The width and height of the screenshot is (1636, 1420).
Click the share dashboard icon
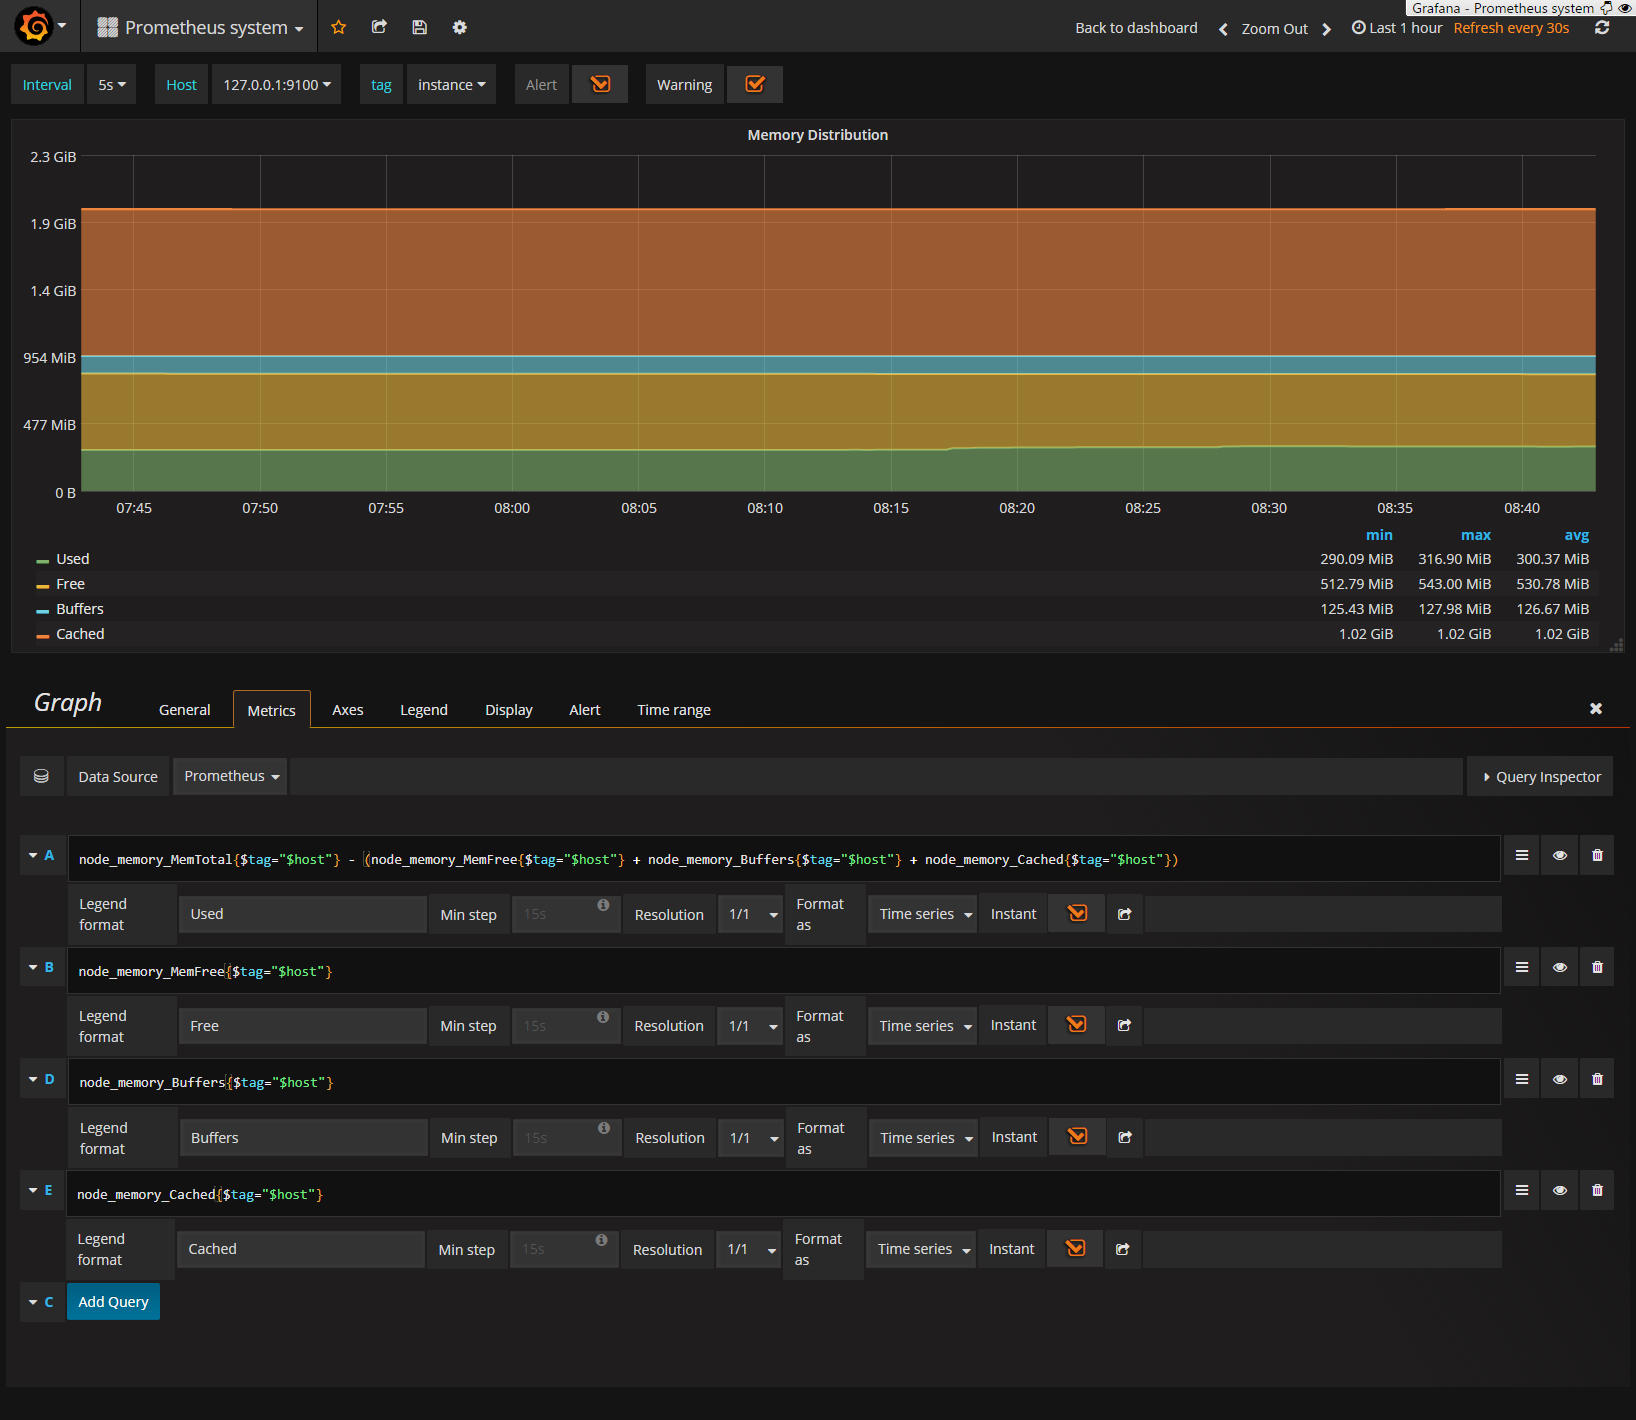point(379,27)
